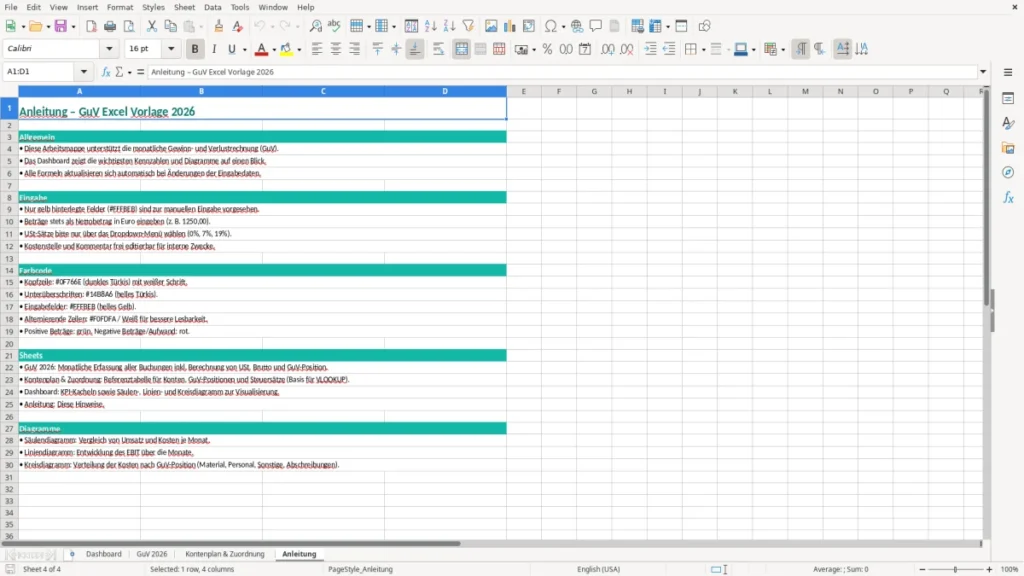The image size is (1024, 576).
Task: Run spelling check (abc icon)
Action: [x=334, y=26]
